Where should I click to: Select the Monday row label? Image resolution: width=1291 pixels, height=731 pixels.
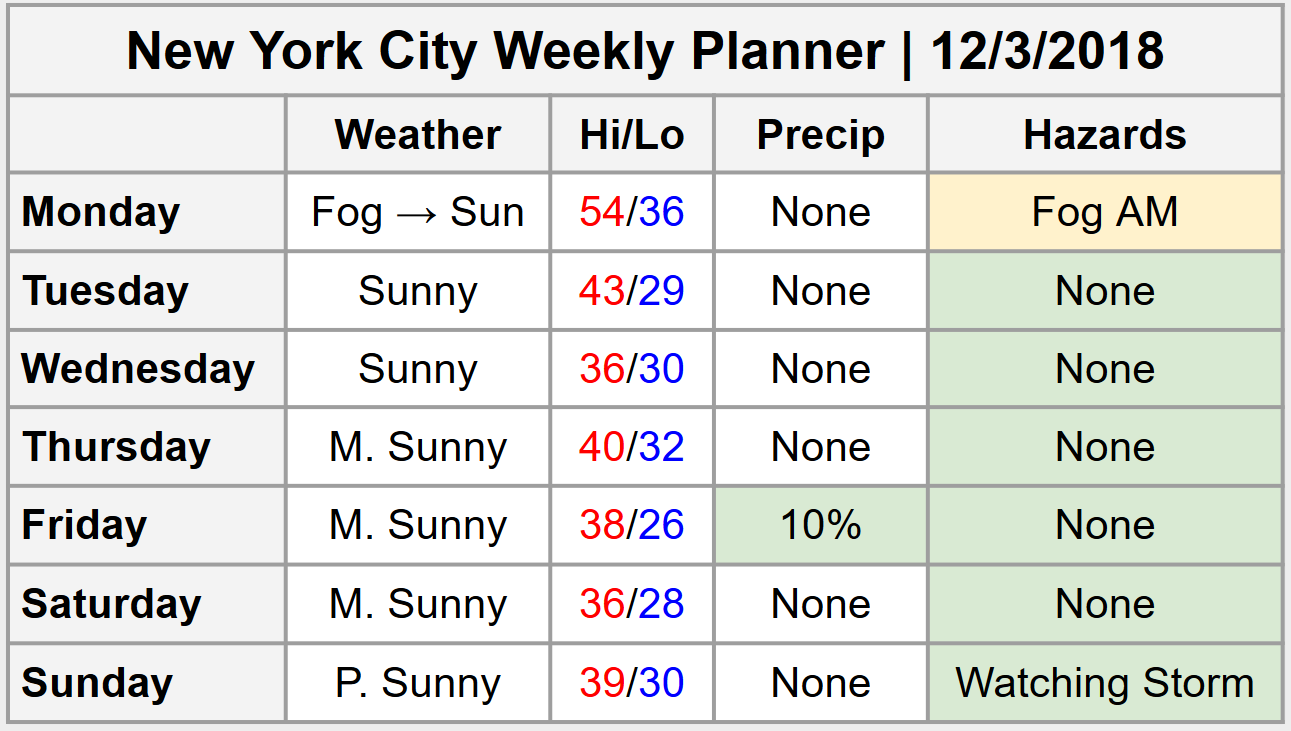(101, 212)
